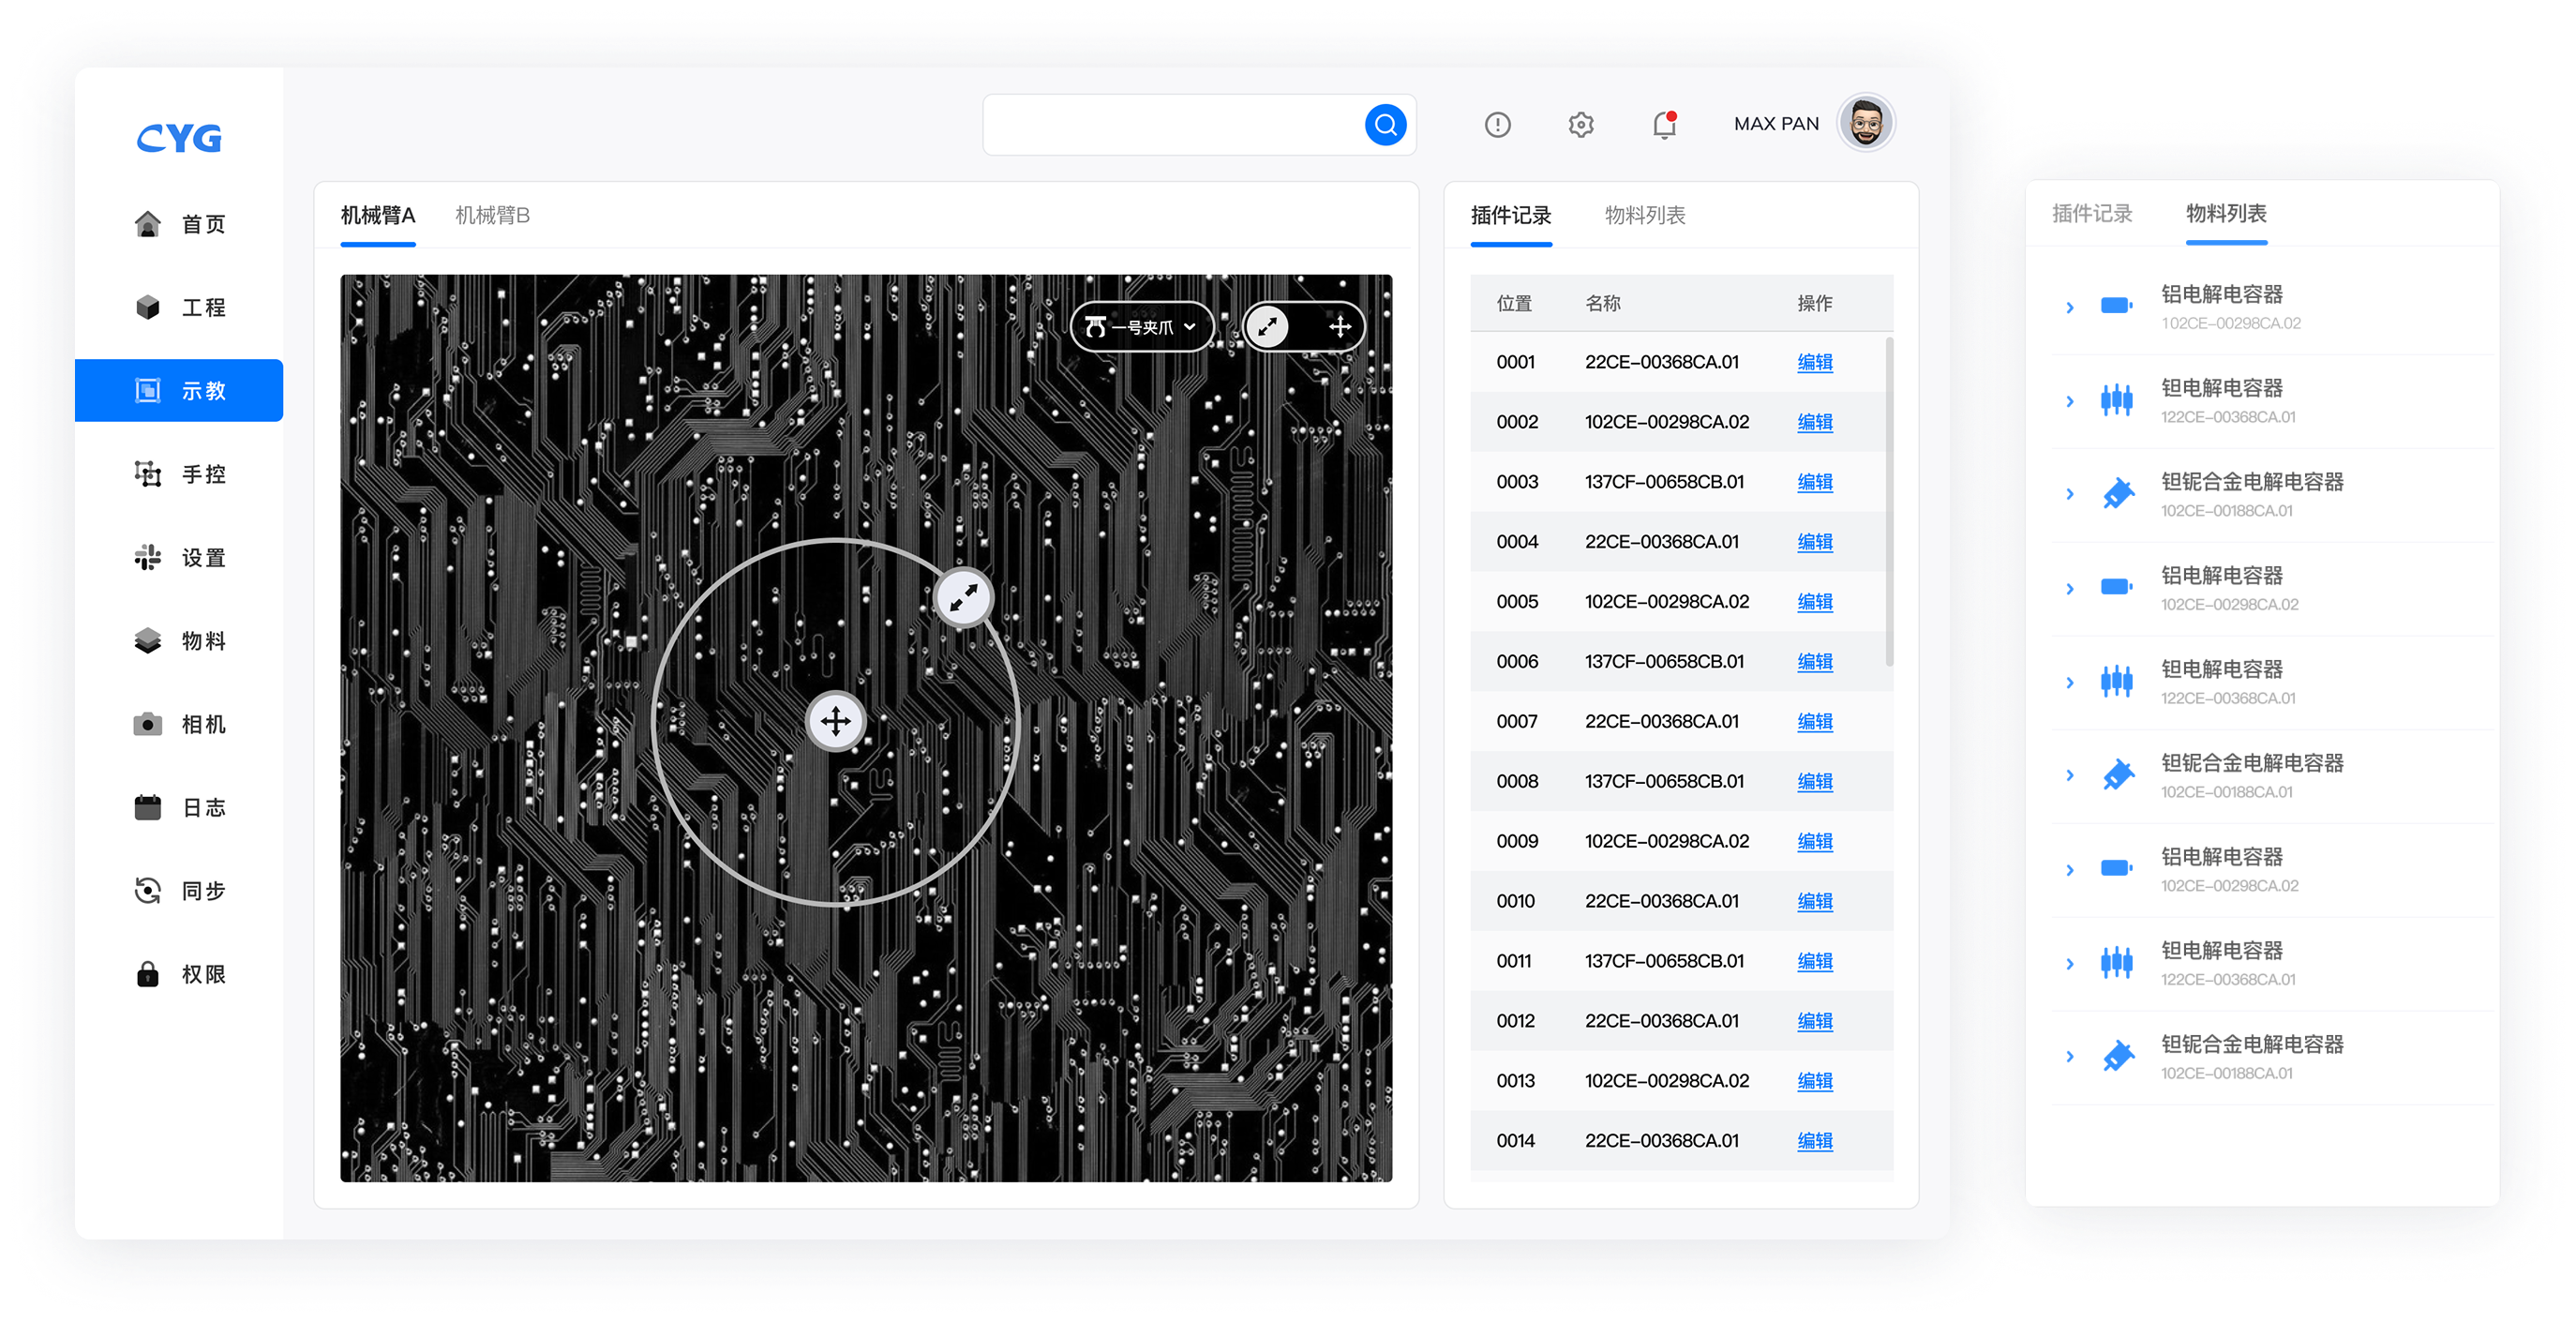The height and width of the screenshot is (1322, 2576).
Task: Open the 相机 camera icon
Action: [148, 724]
